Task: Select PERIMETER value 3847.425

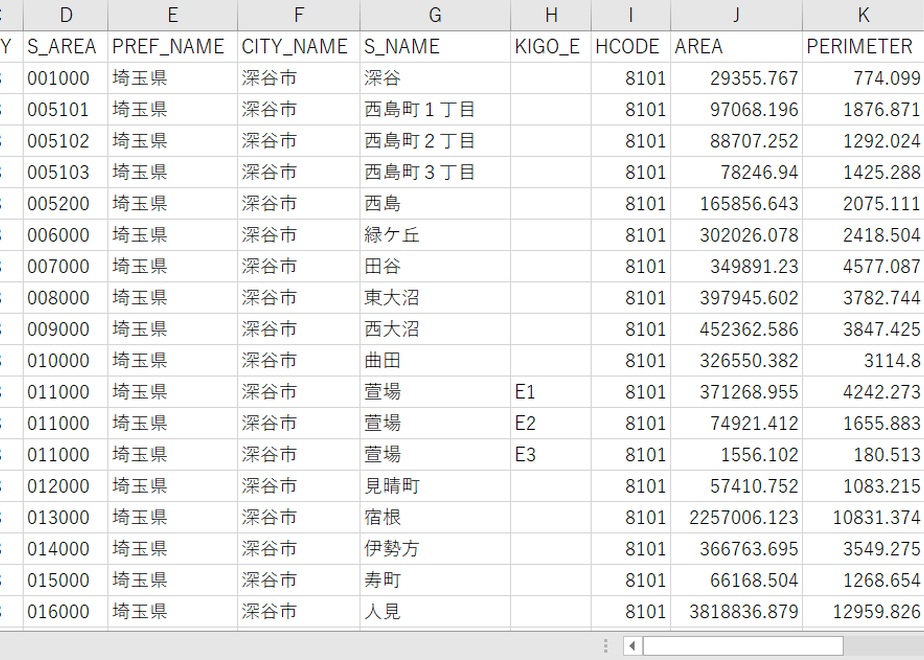Action: 863,329
